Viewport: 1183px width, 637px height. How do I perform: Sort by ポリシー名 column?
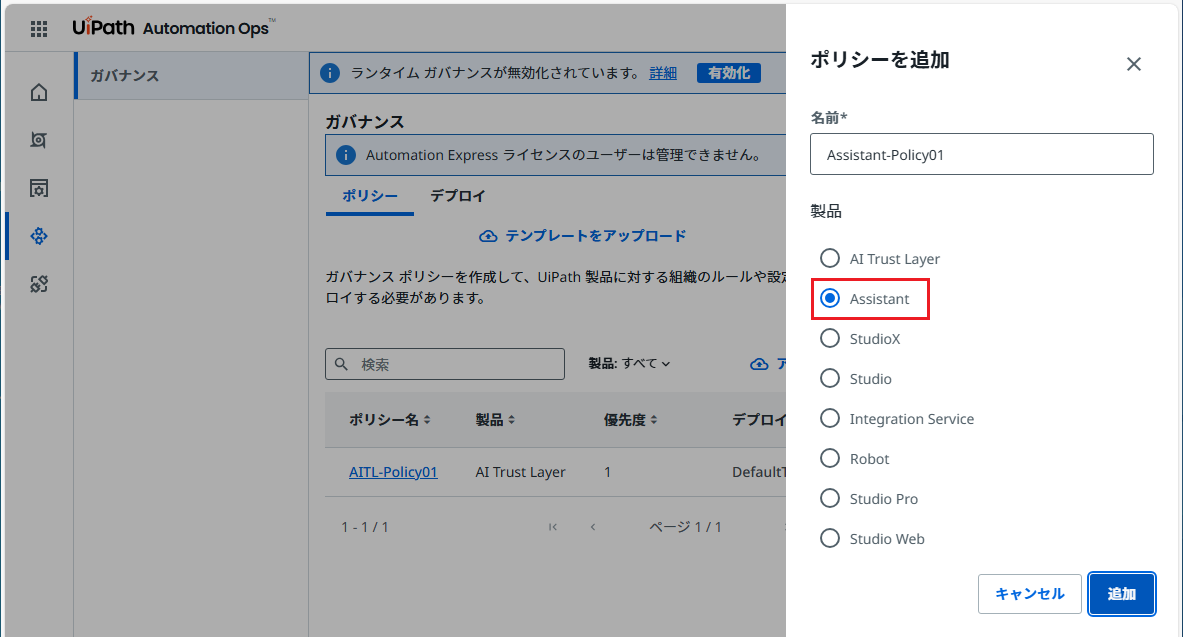pyautogui.click(x=389, y=420)
